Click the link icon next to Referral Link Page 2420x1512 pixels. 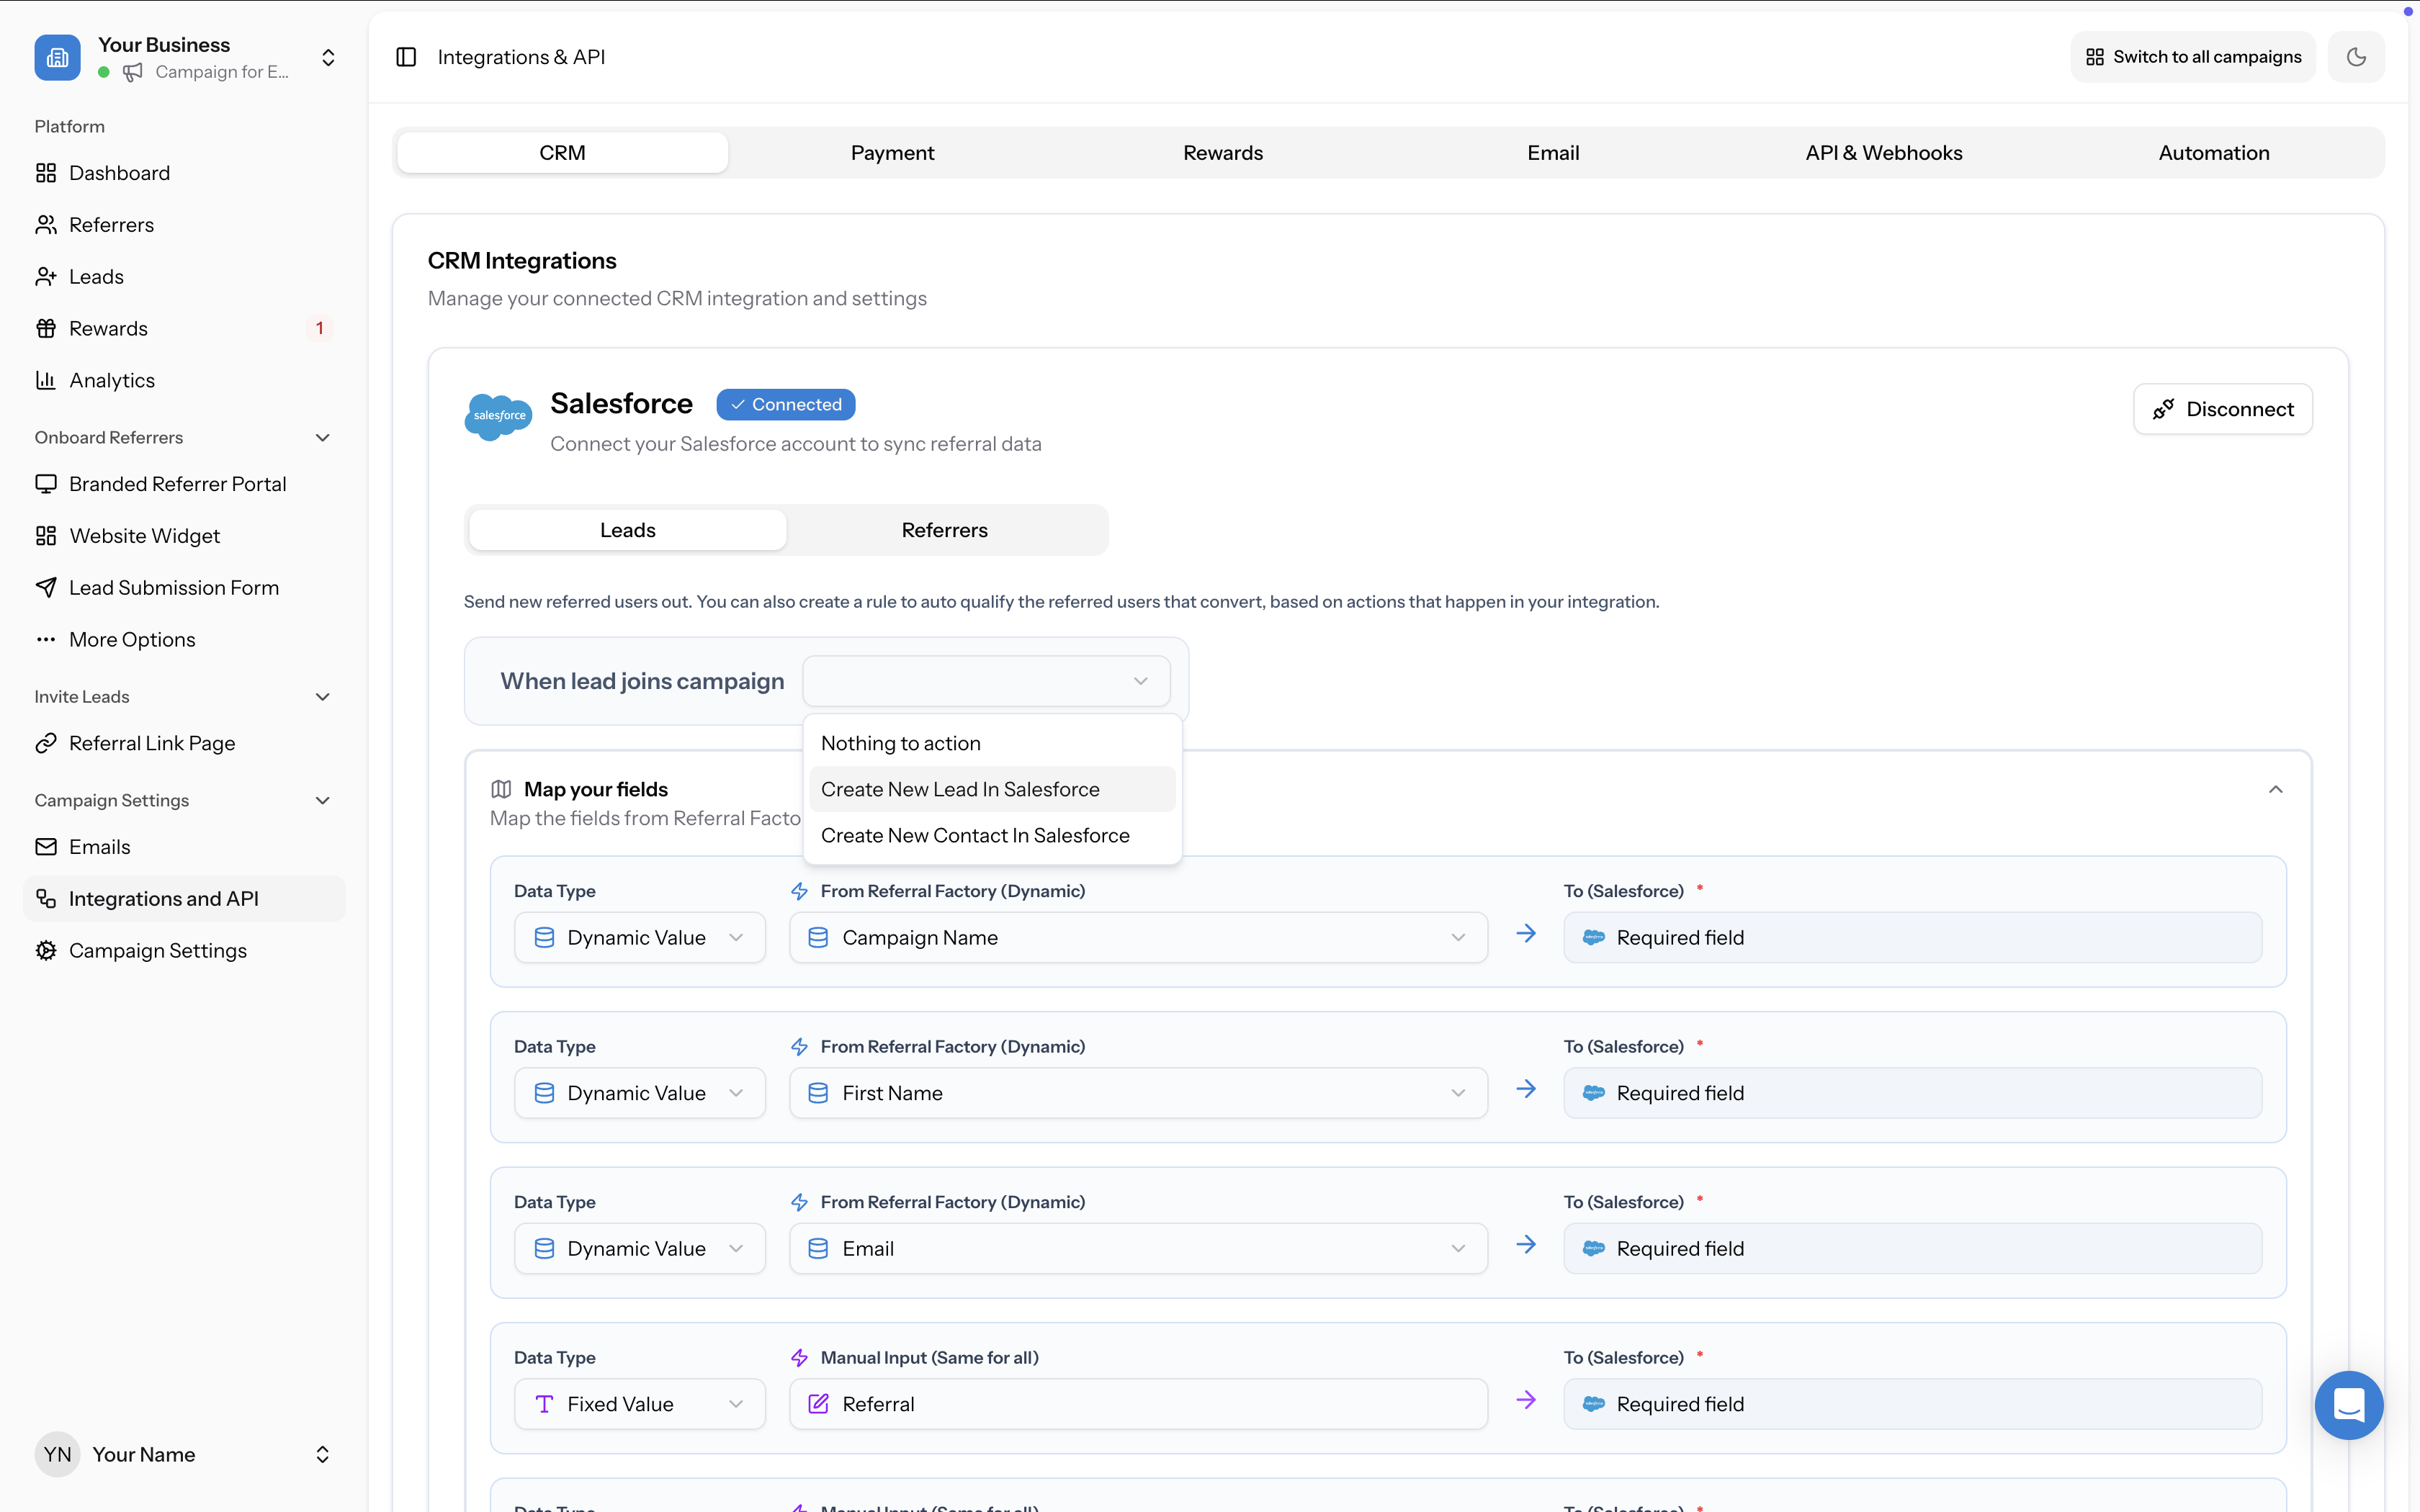point(46,743)
